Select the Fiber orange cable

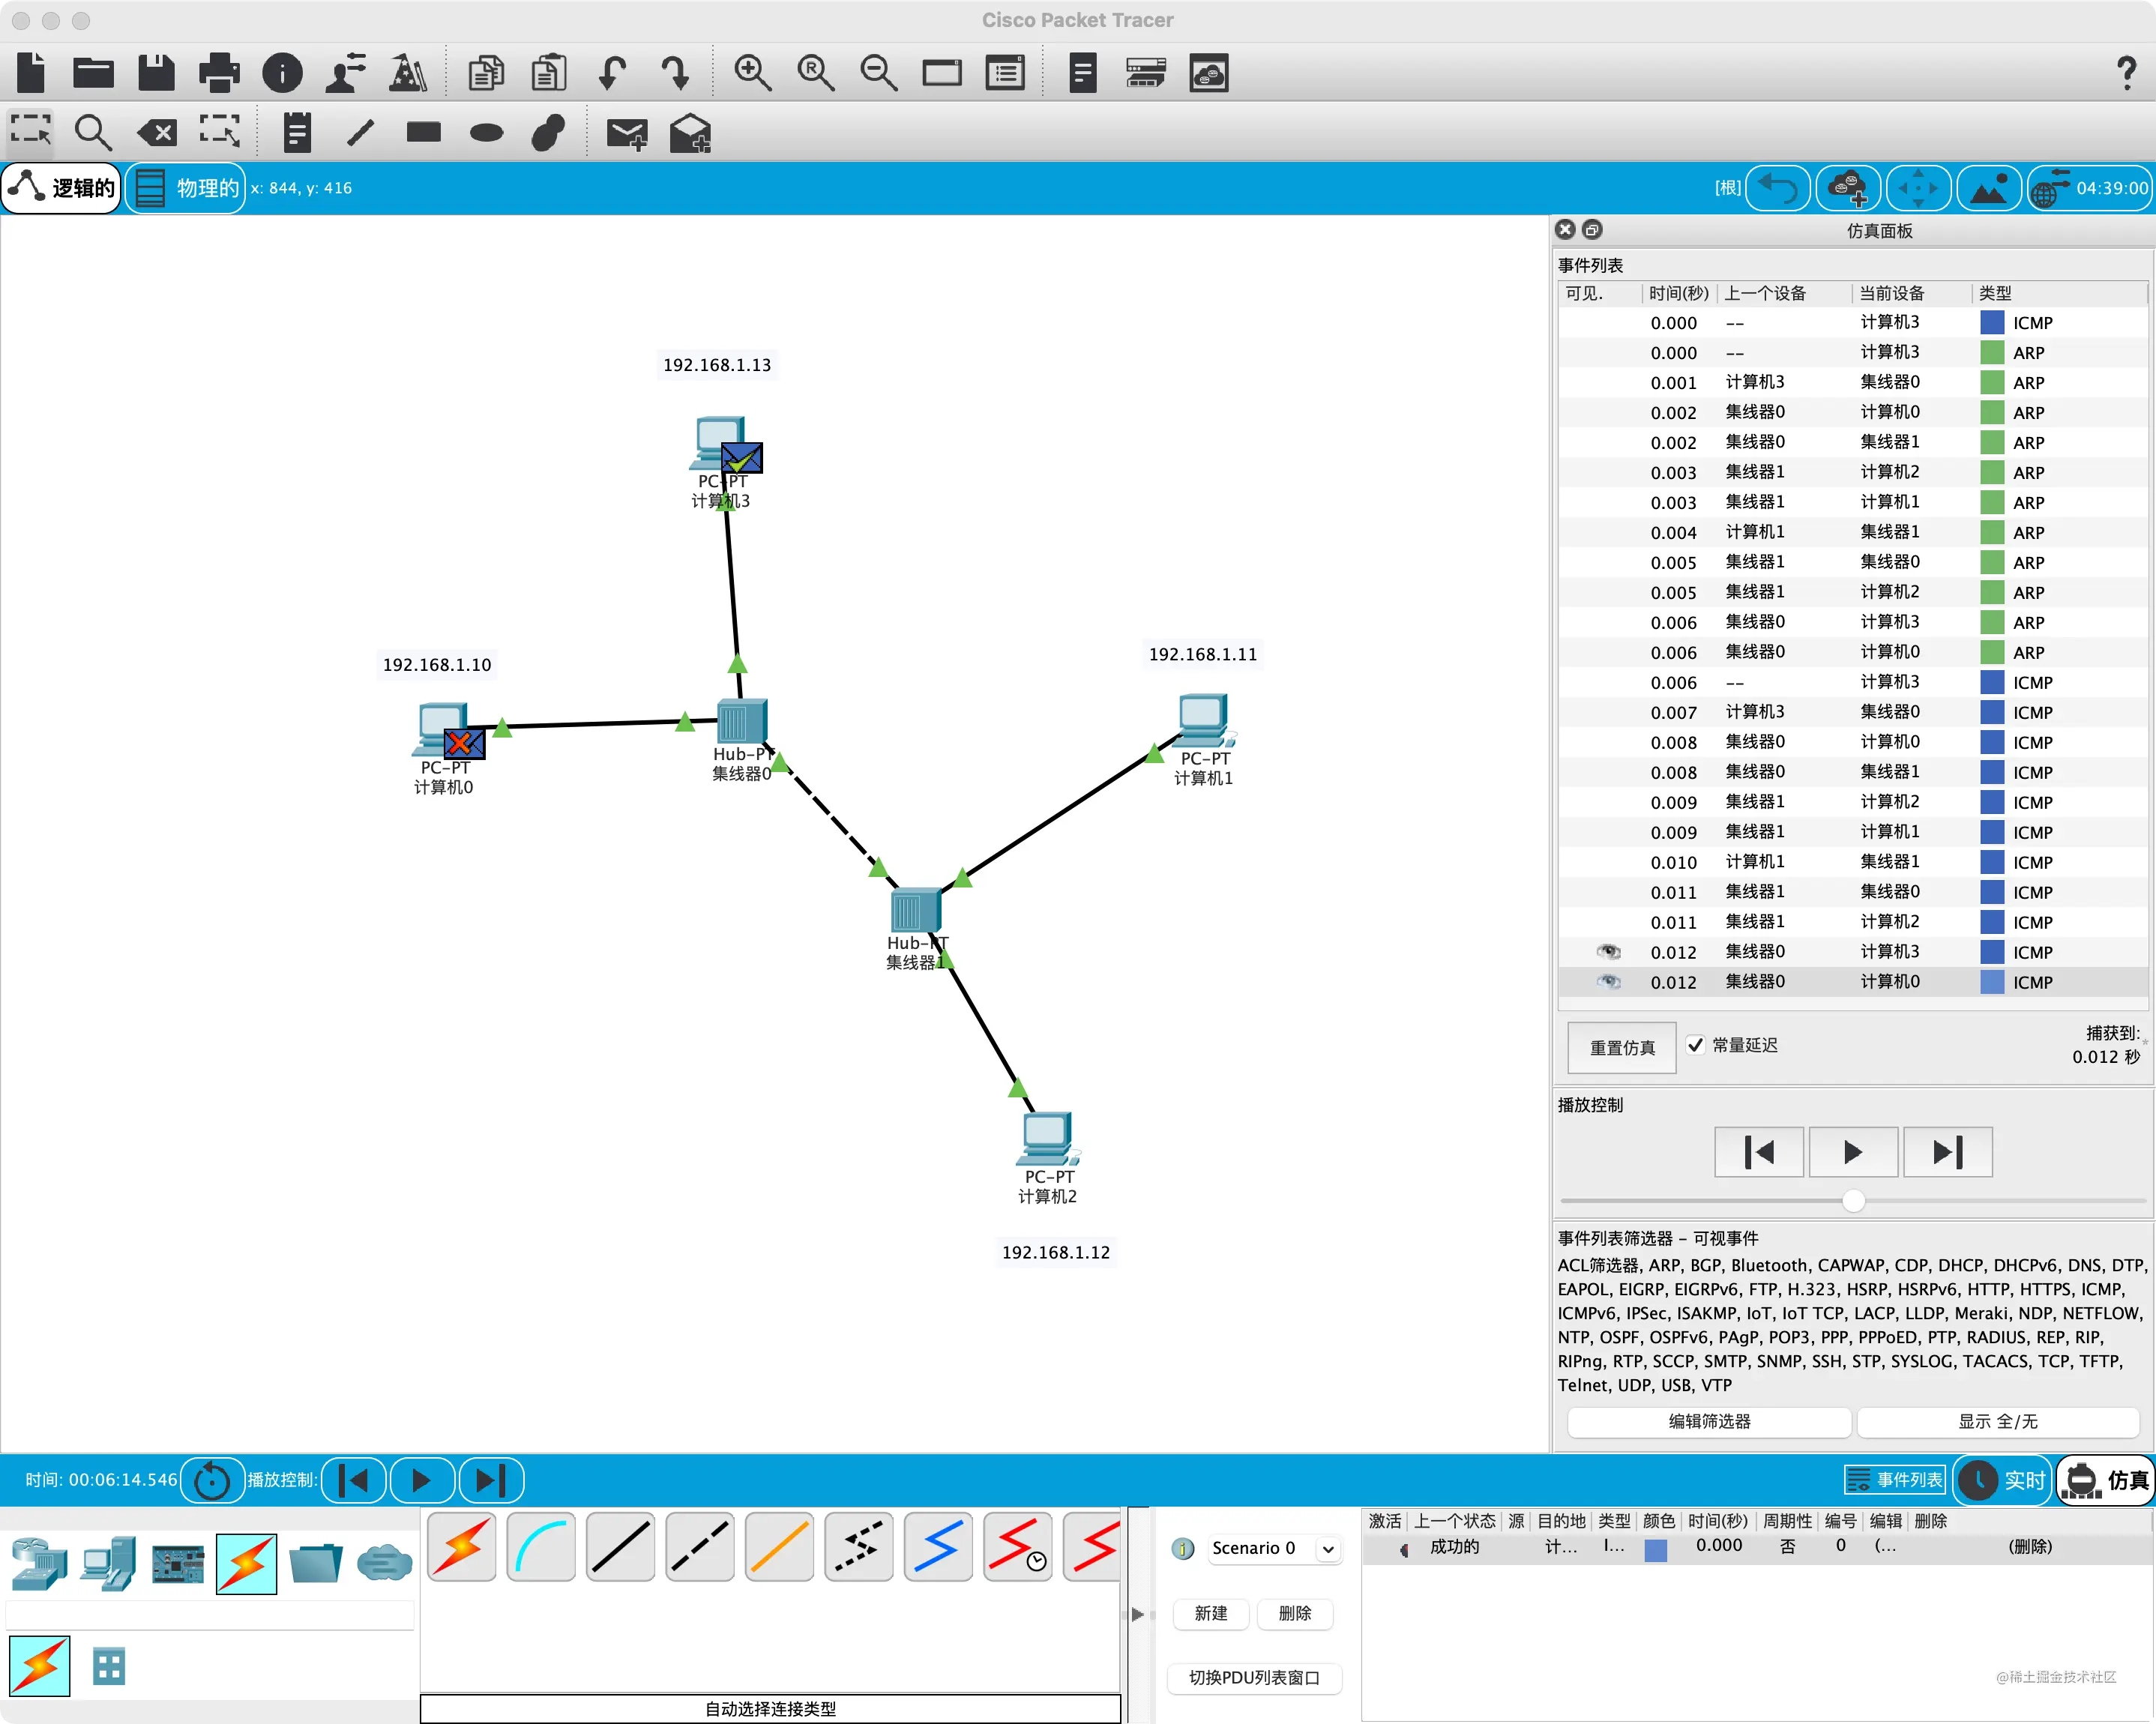pos(779,1547)
